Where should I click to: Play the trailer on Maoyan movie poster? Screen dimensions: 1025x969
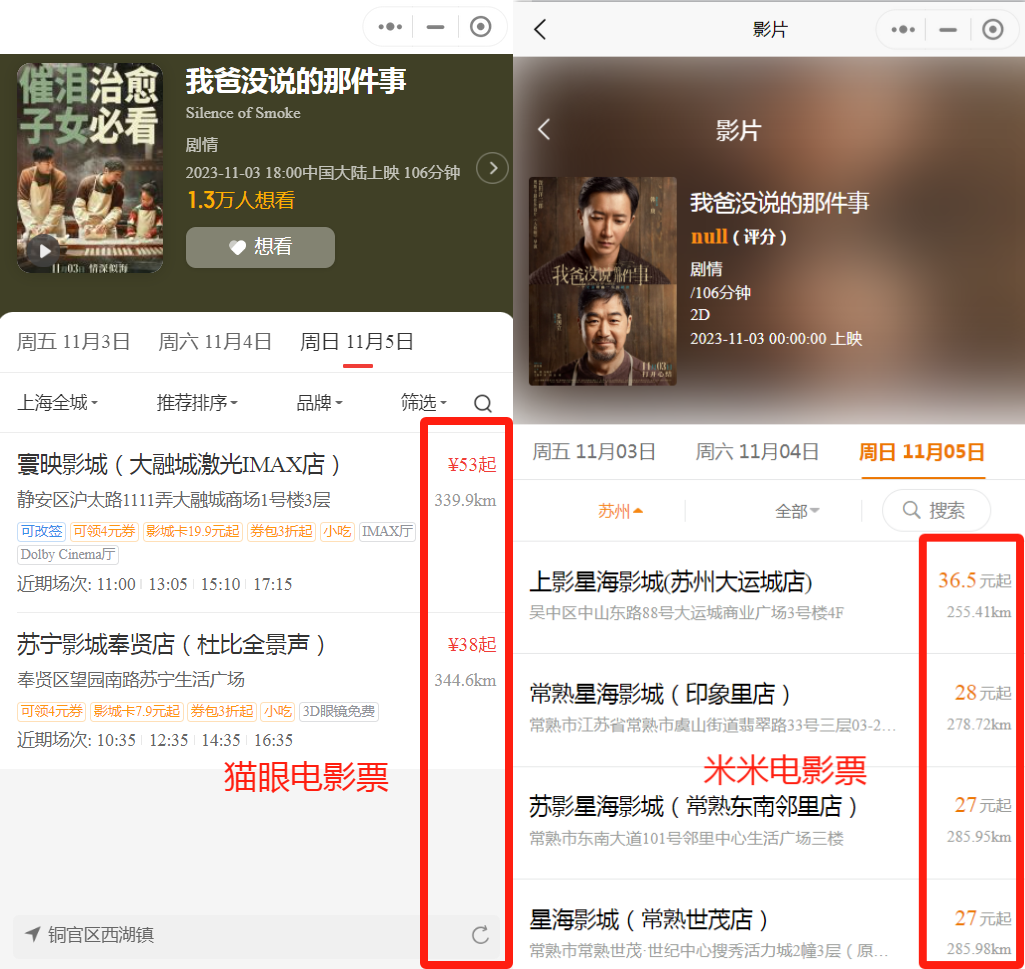[x=45, y=251]
